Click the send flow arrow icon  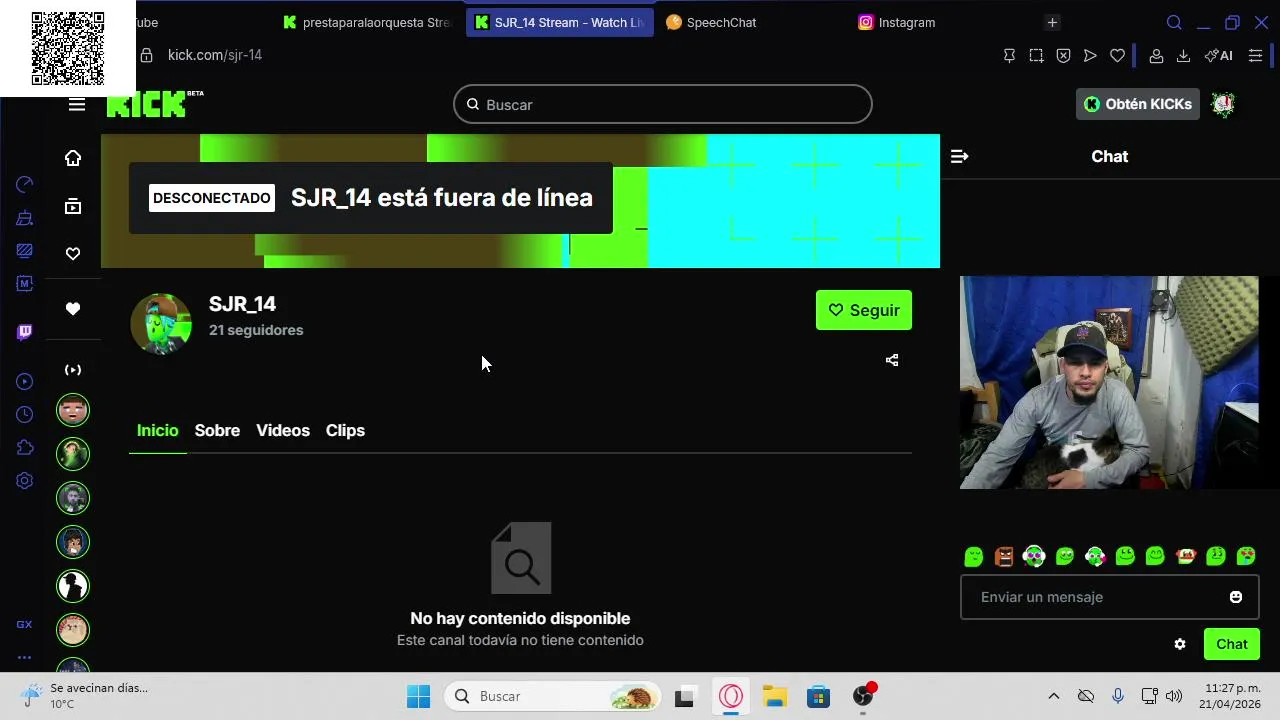1090,56
